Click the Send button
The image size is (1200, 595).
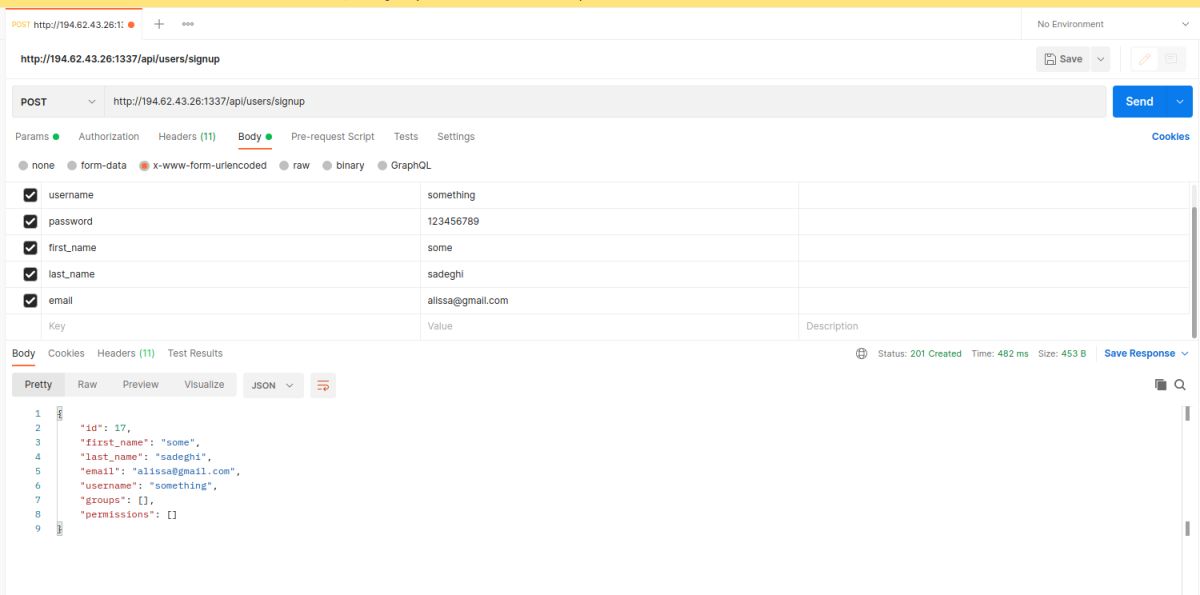[1140, 102]
